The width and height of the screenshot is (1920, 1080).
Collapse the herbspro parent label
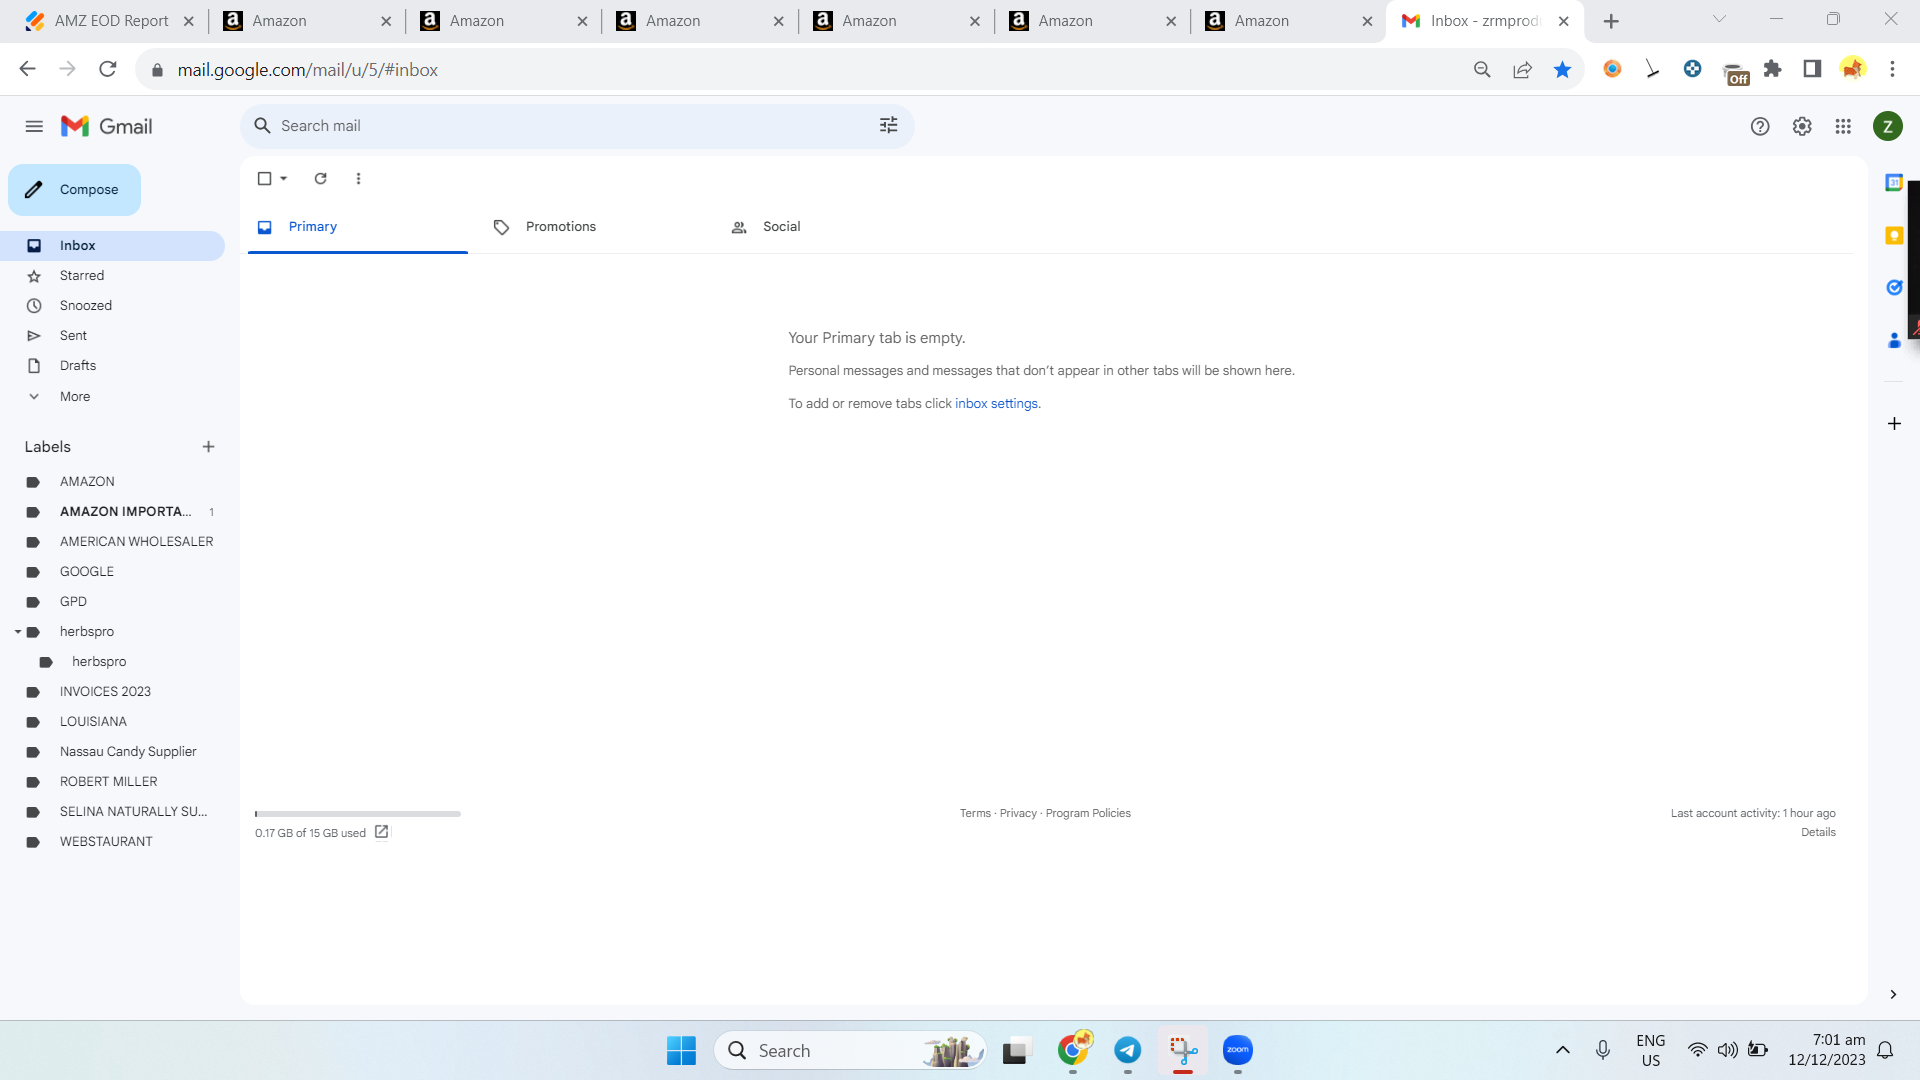[17, 632]
